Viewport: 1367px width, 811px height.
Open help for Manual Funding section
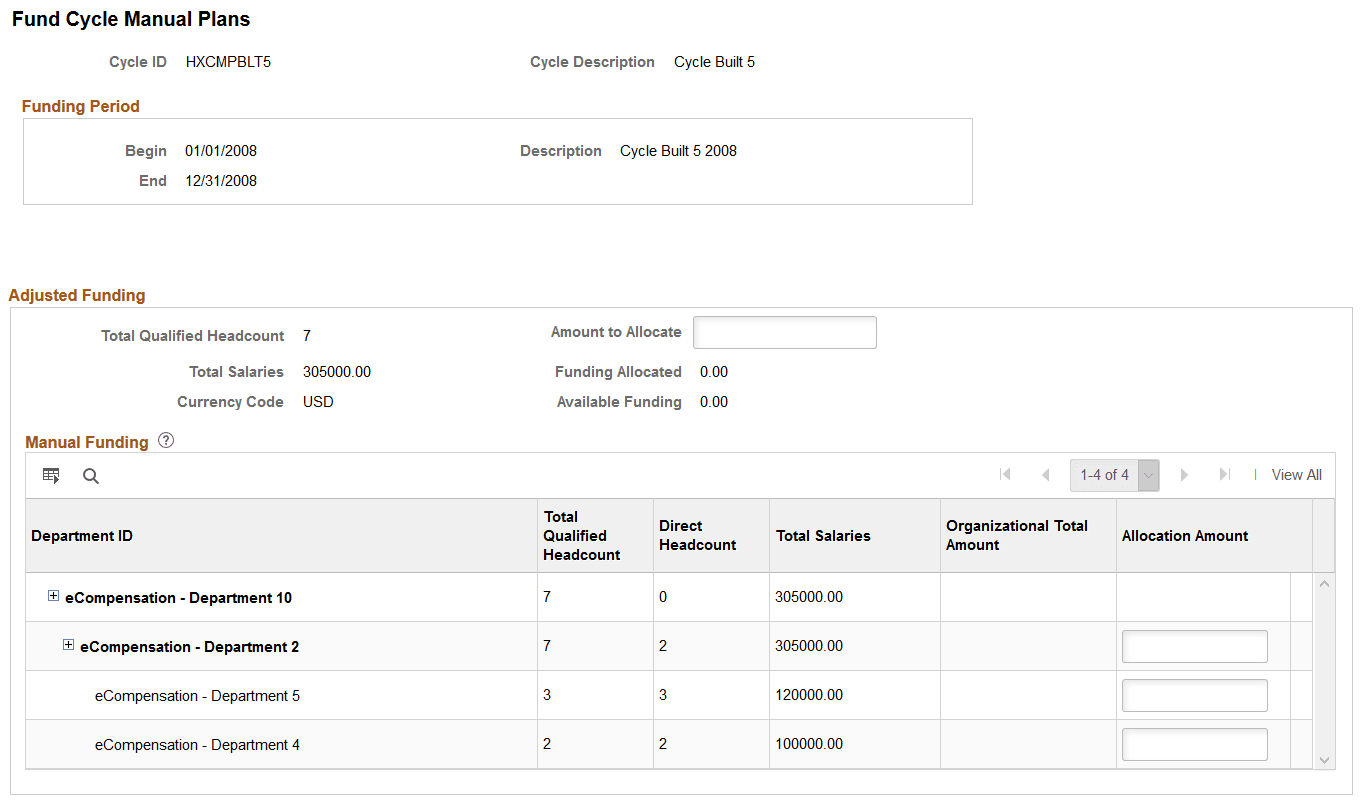[165, 440]
